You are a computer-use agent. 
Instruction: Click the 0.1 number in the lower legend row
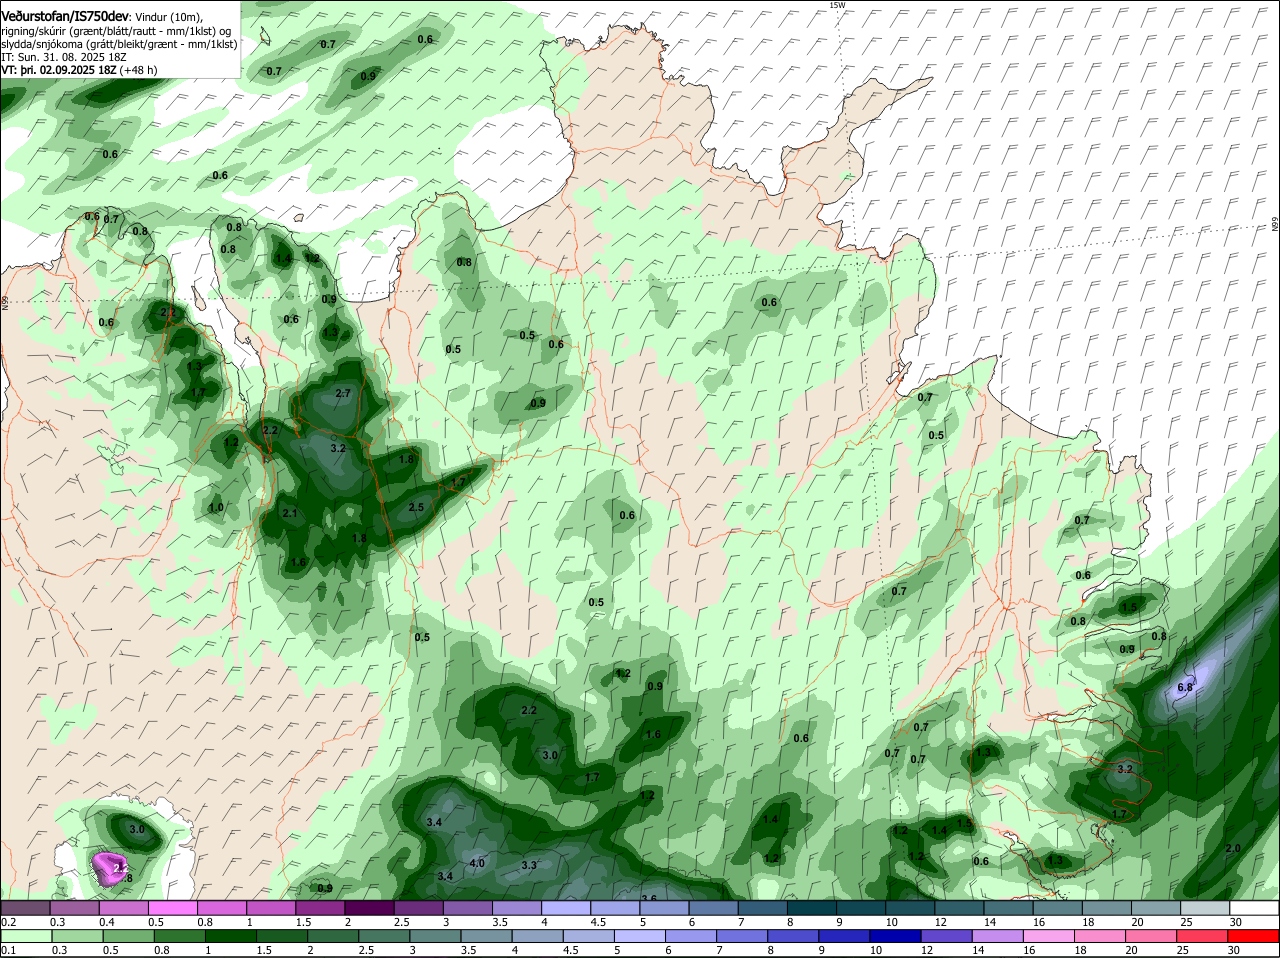[8, 949]
